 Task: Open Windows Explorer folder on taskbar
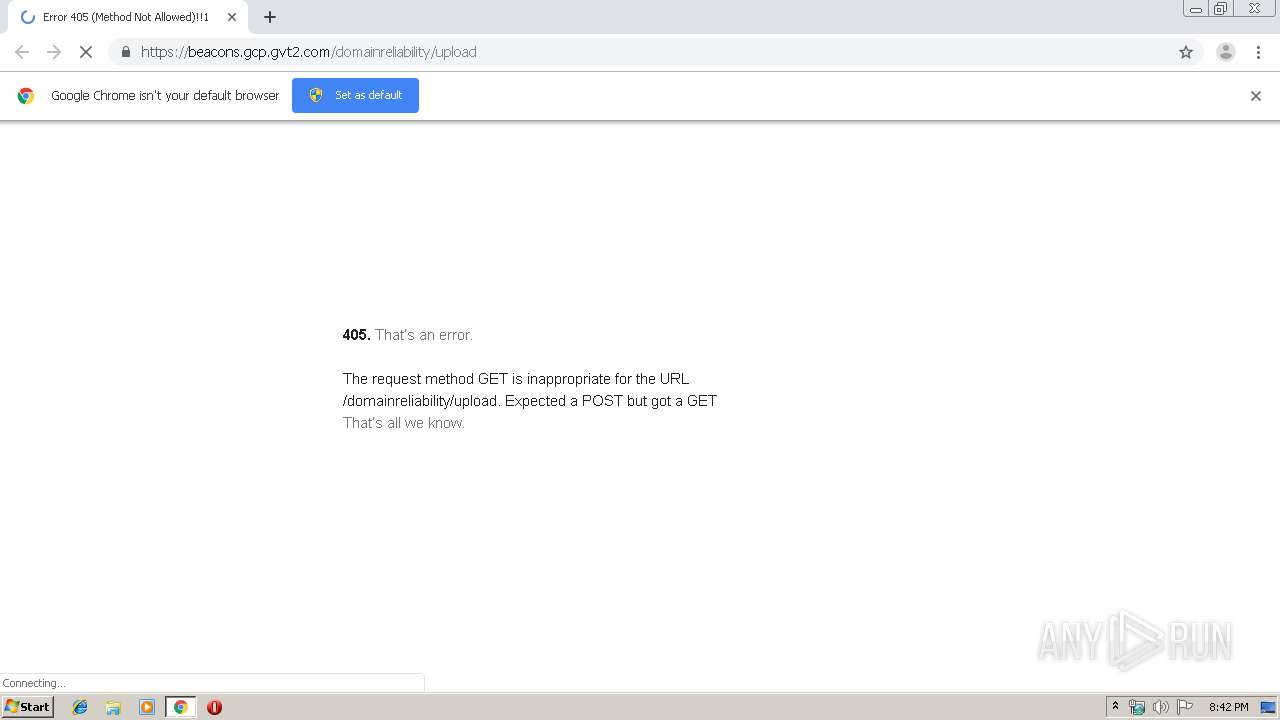click(113, 707)
